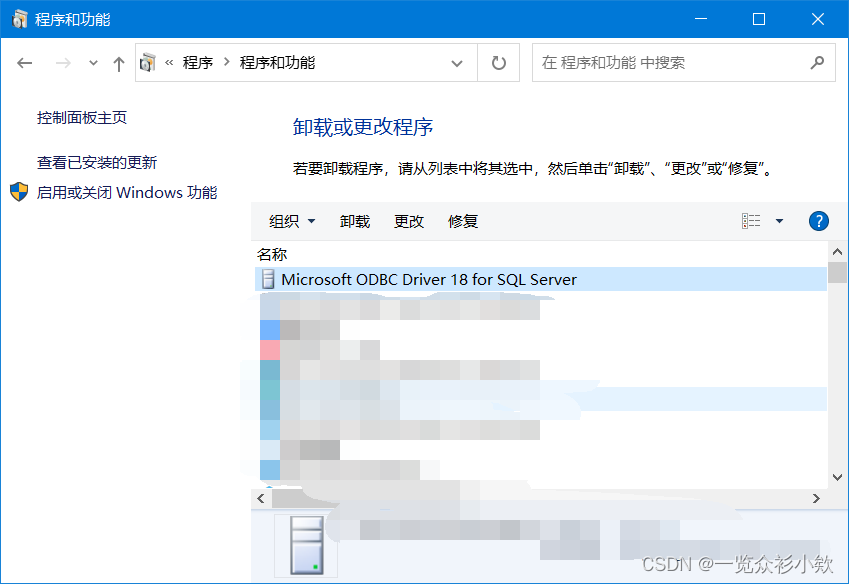Click the Microsoft ODBC Driver program icon

266,279
